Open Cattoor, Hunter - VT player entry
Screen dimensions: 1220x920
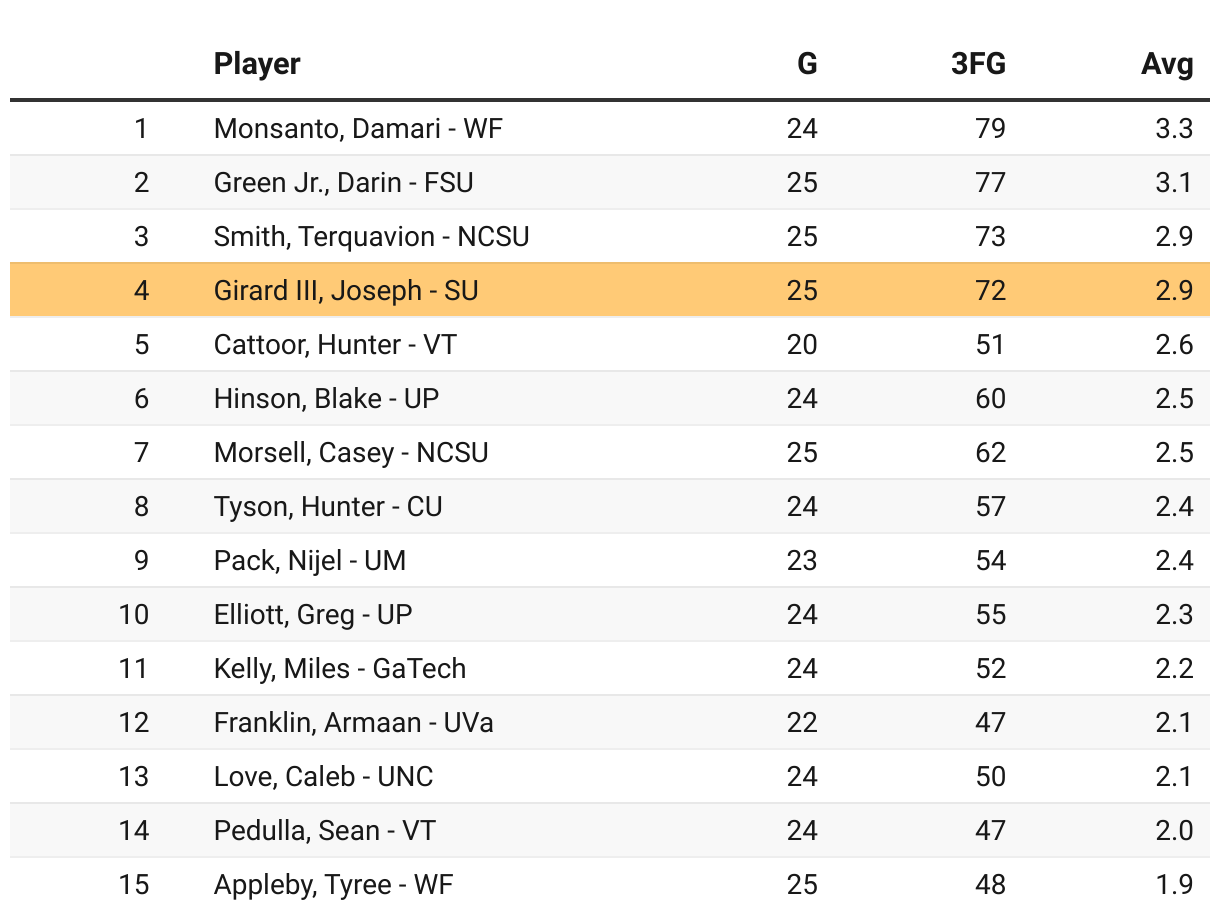(x=335, y=344)
